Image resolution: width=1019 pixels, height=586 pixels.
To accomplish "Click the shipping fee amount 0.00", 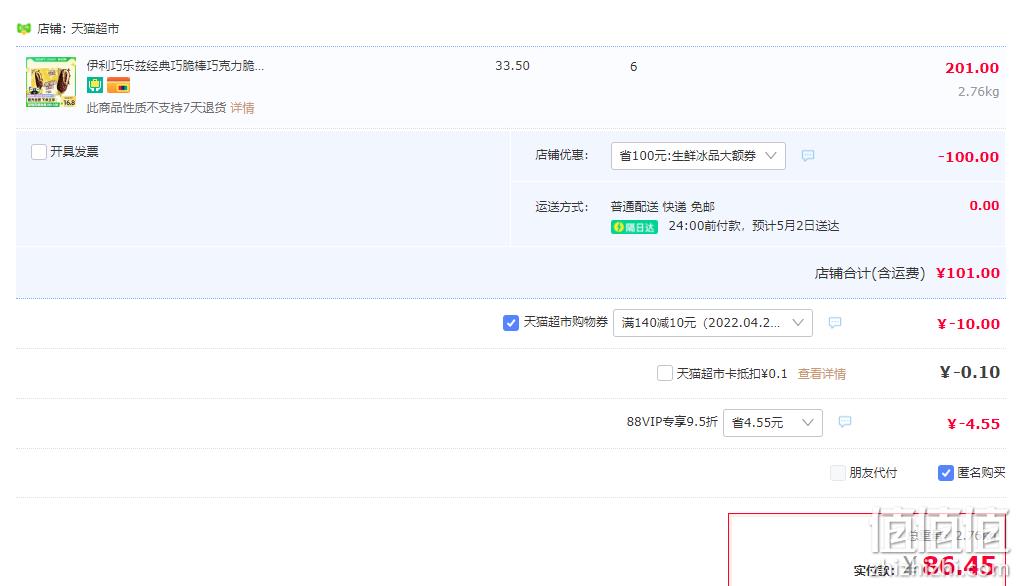I will [984, 205].
